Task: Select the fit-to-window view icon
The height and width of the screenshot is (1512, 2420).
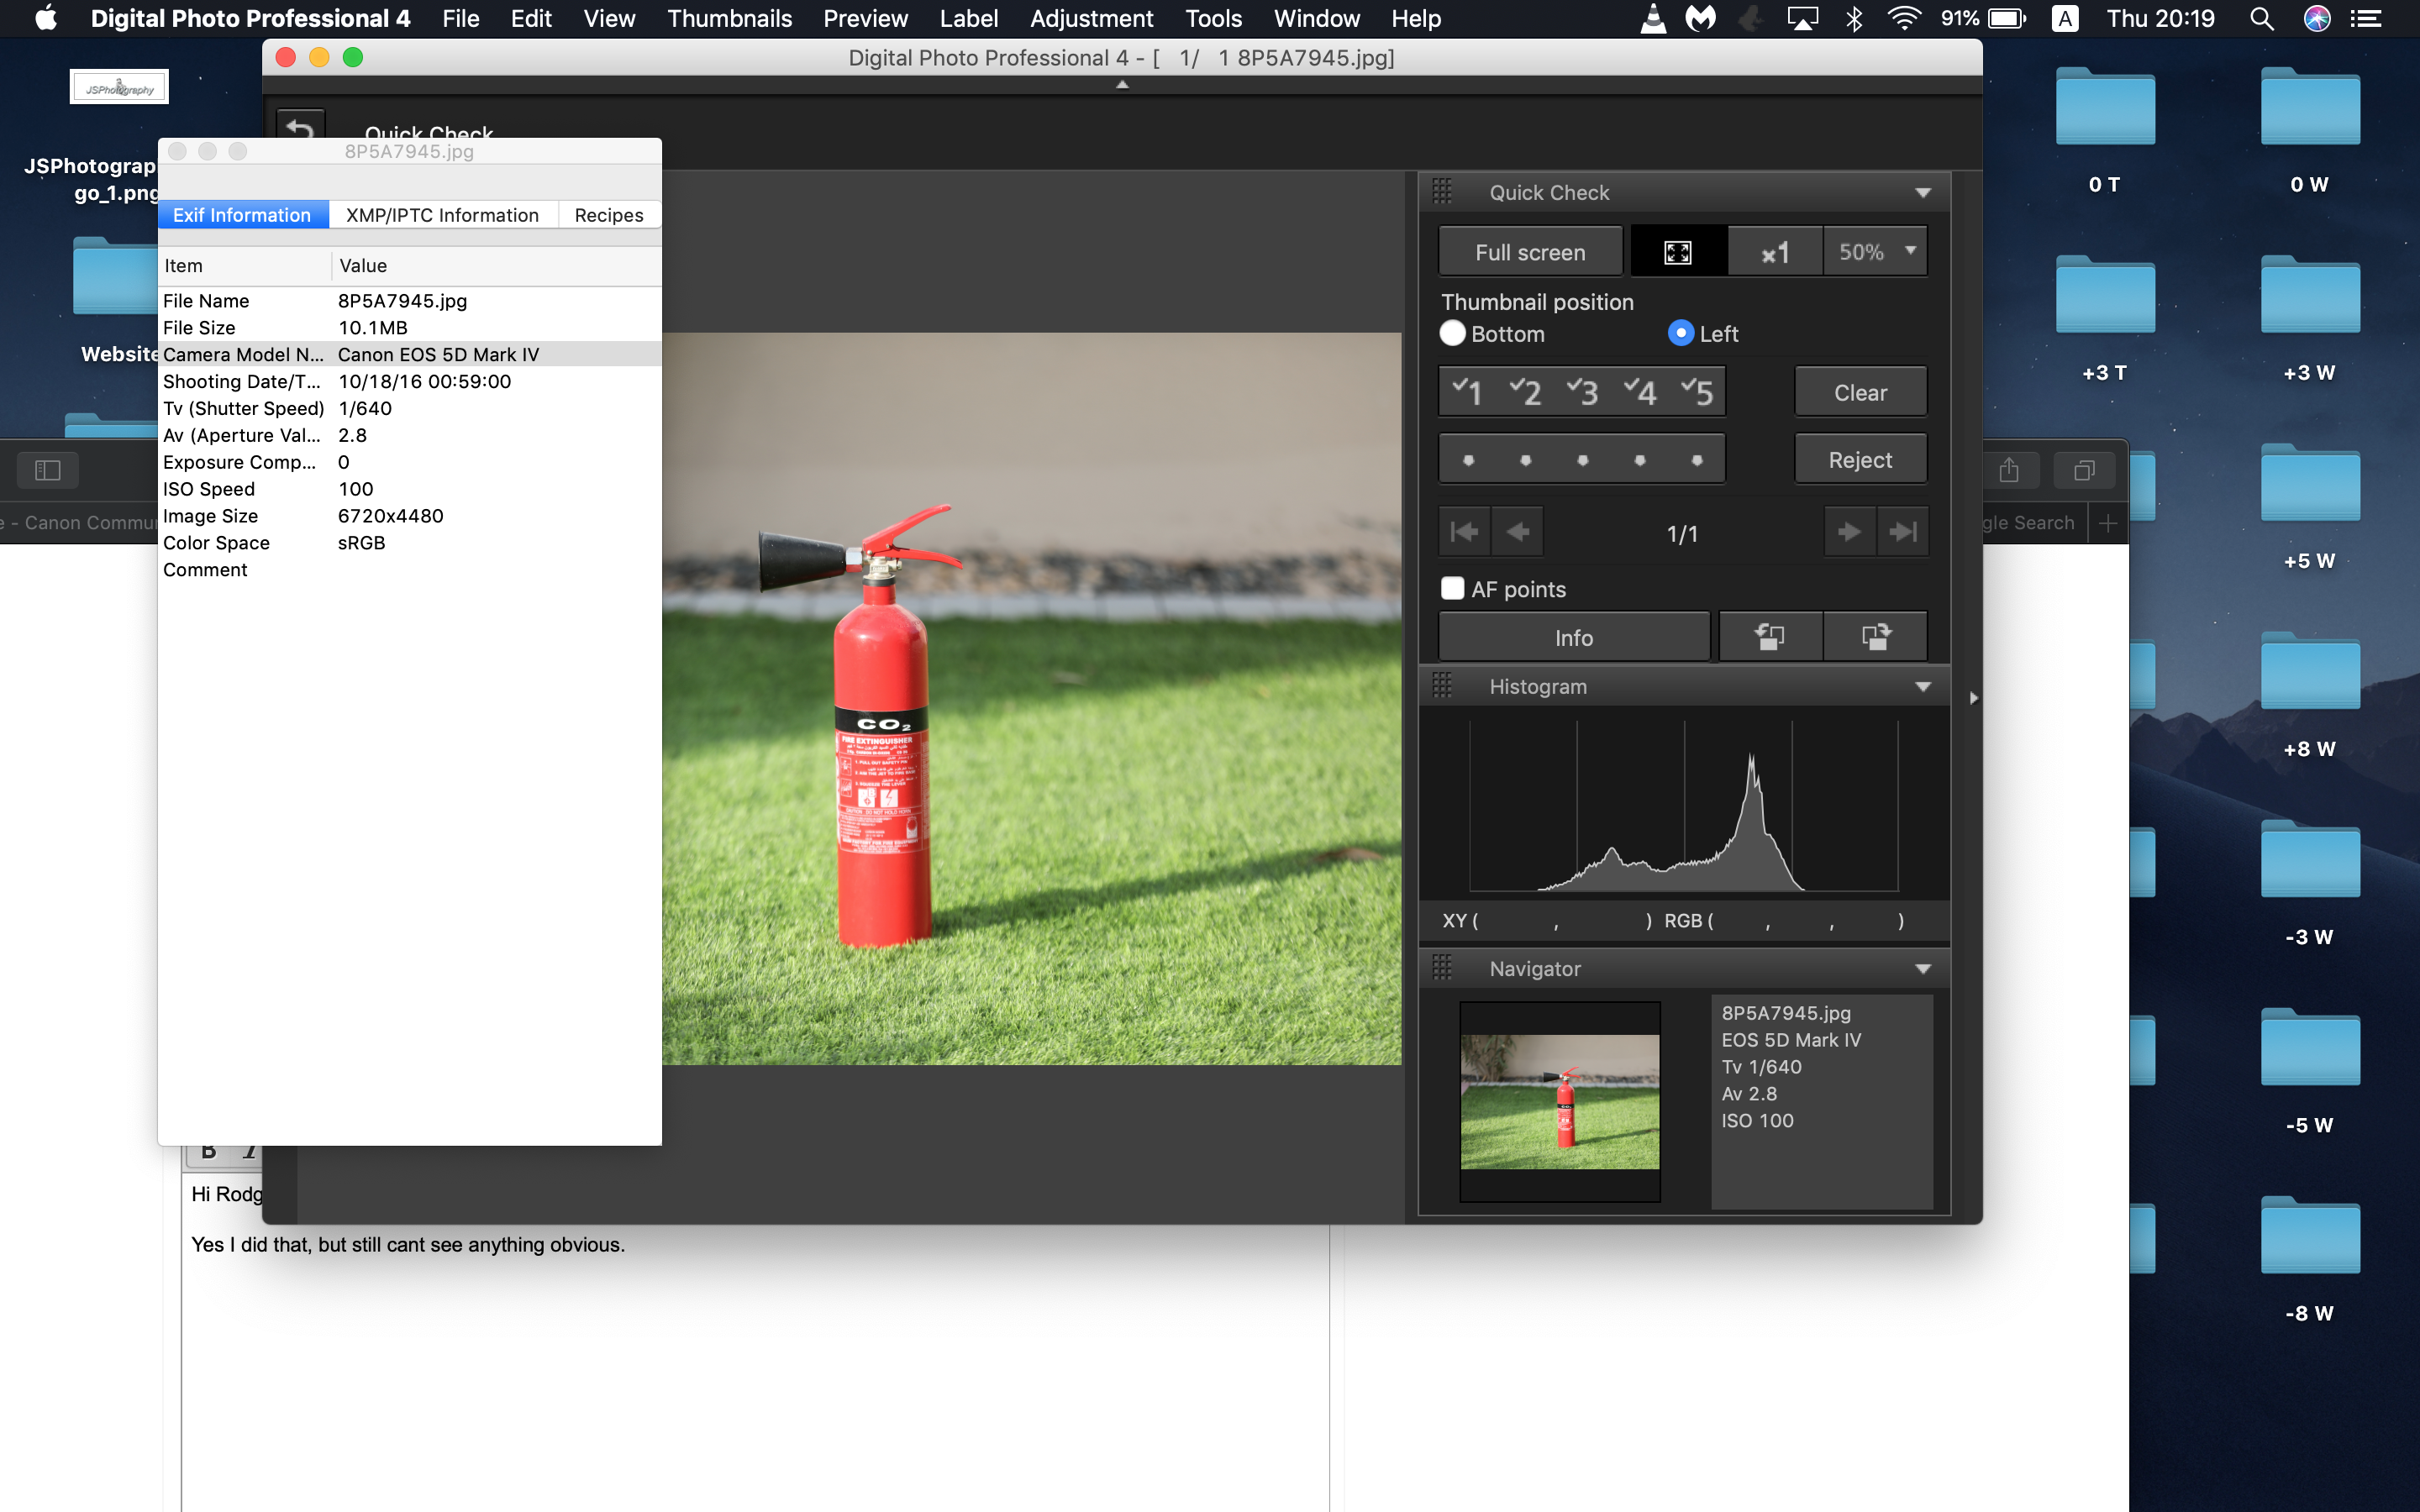Action: coord(1678,251)
